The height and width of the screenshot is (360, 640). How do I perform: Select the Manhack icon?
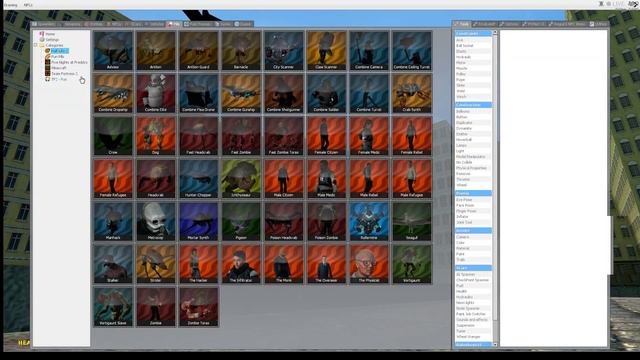[113, 221]
